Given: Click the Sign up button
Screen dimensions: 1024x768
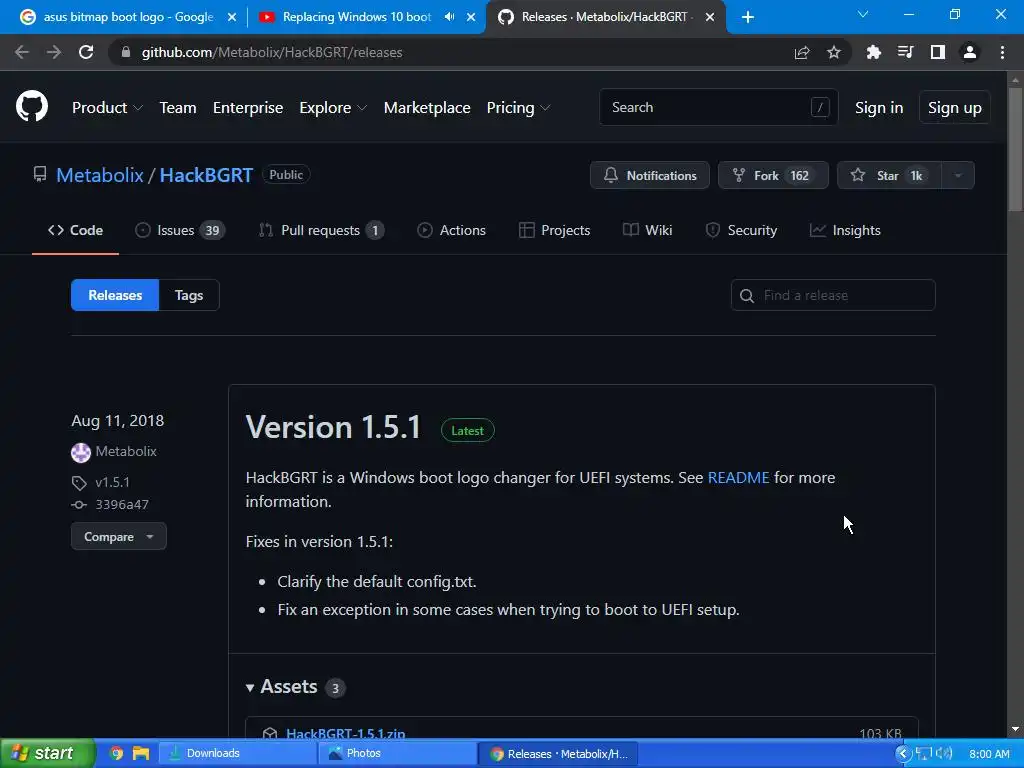Looking at the screenshot, I should coord(955,108).
